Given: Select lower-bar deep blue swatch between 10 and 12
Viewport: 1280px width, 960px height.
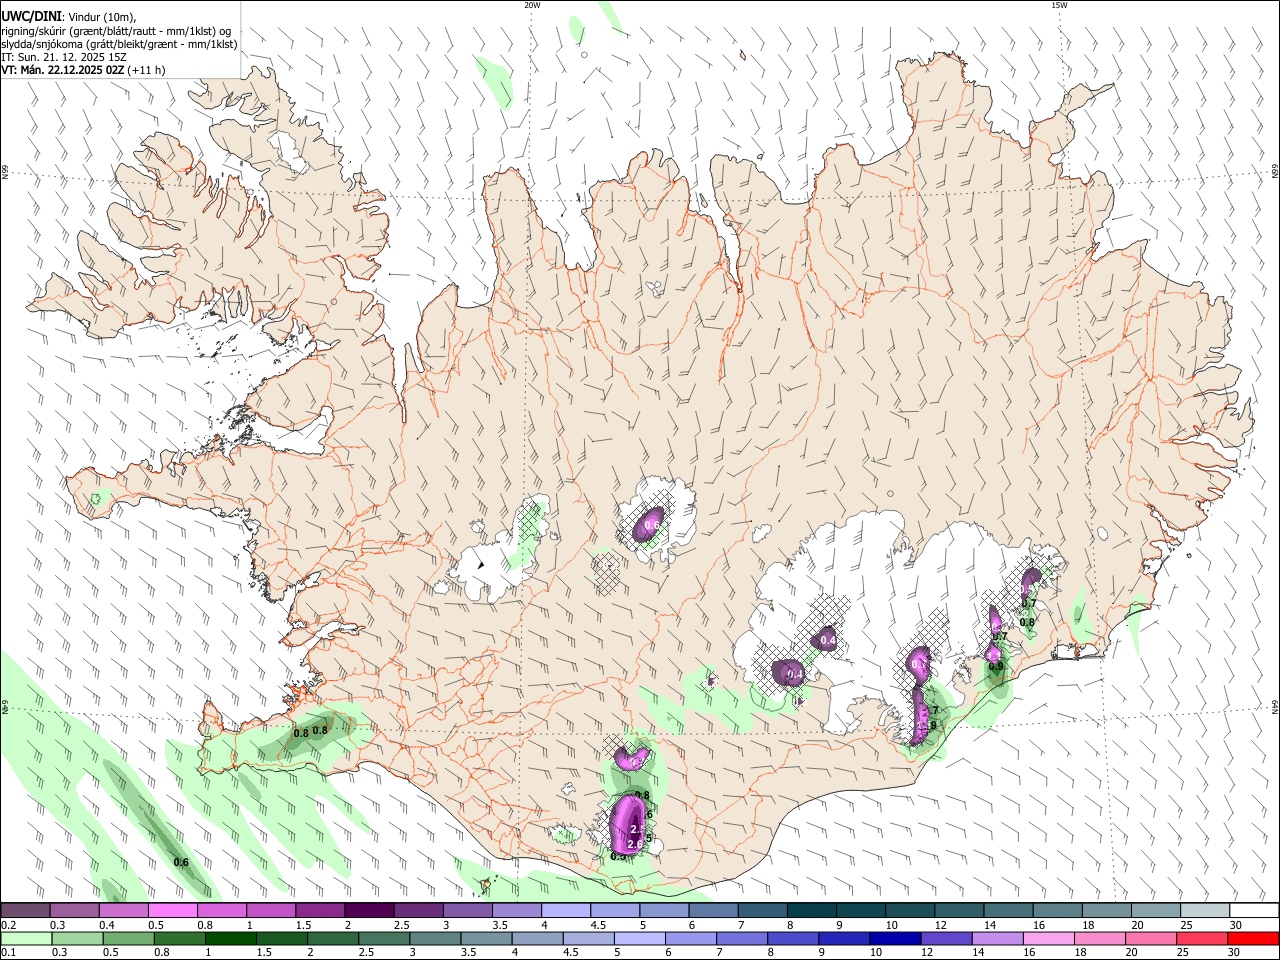Looking at the screenshot, I should point(895,939).
